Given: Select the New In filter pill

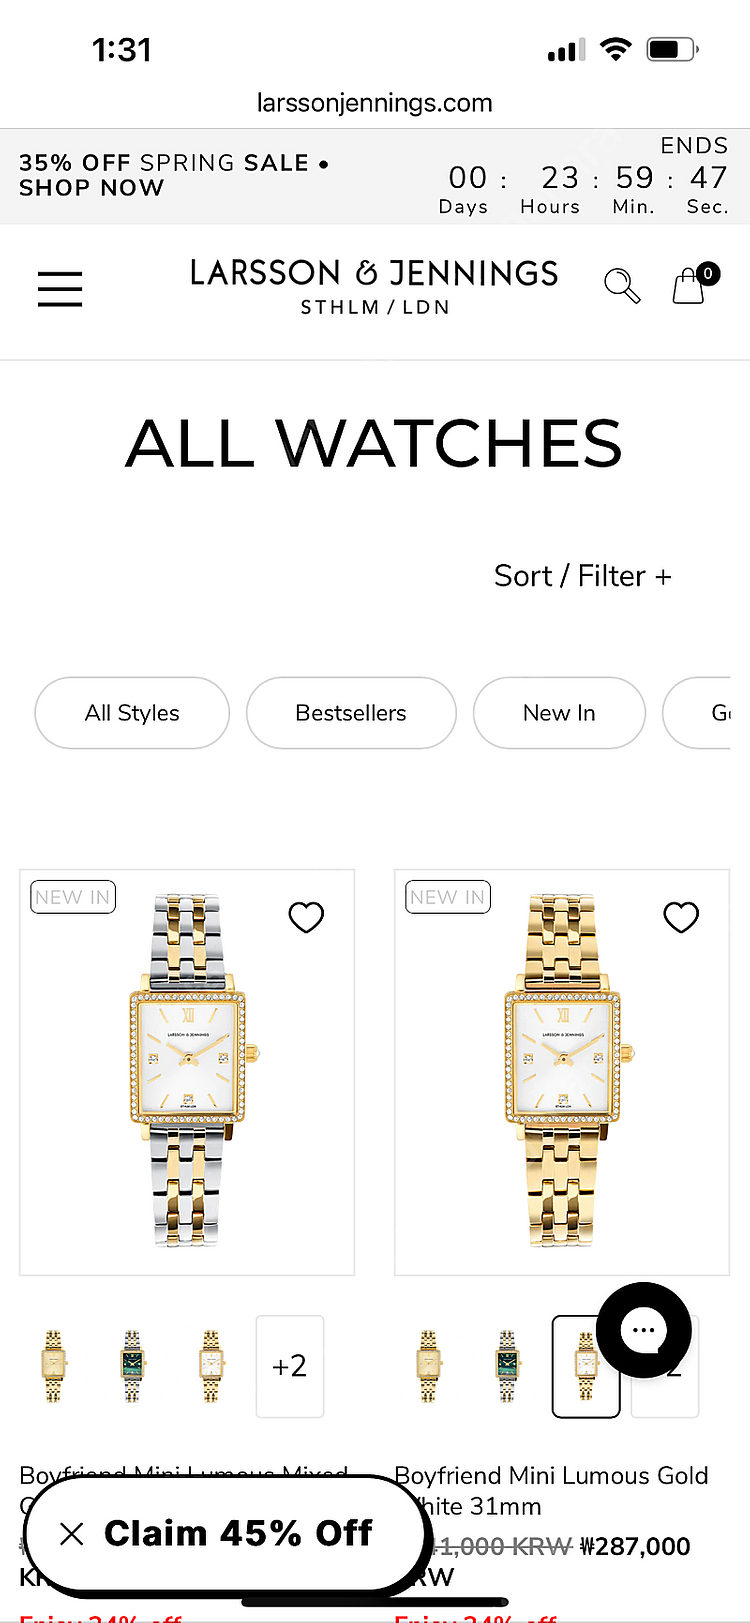Looking at the screenshot, I should [559, 713].
